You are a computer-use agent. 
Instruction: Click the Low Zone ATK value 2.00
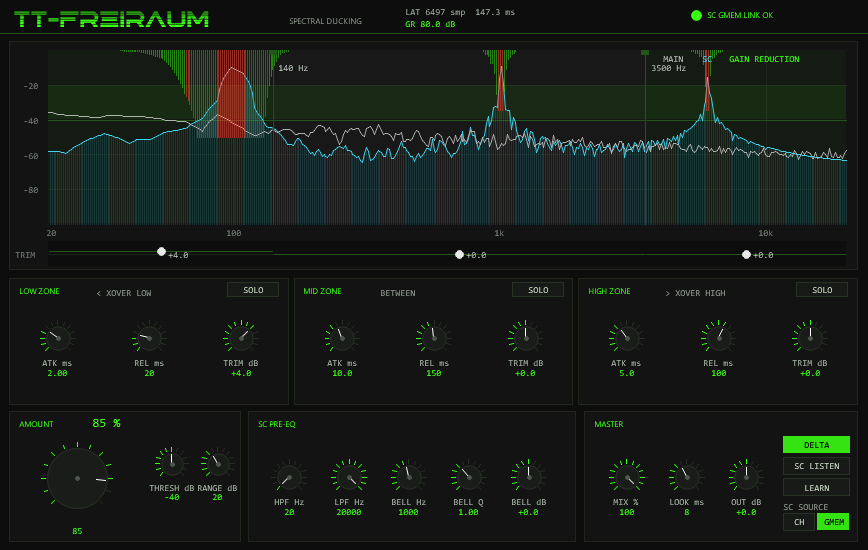58,373
